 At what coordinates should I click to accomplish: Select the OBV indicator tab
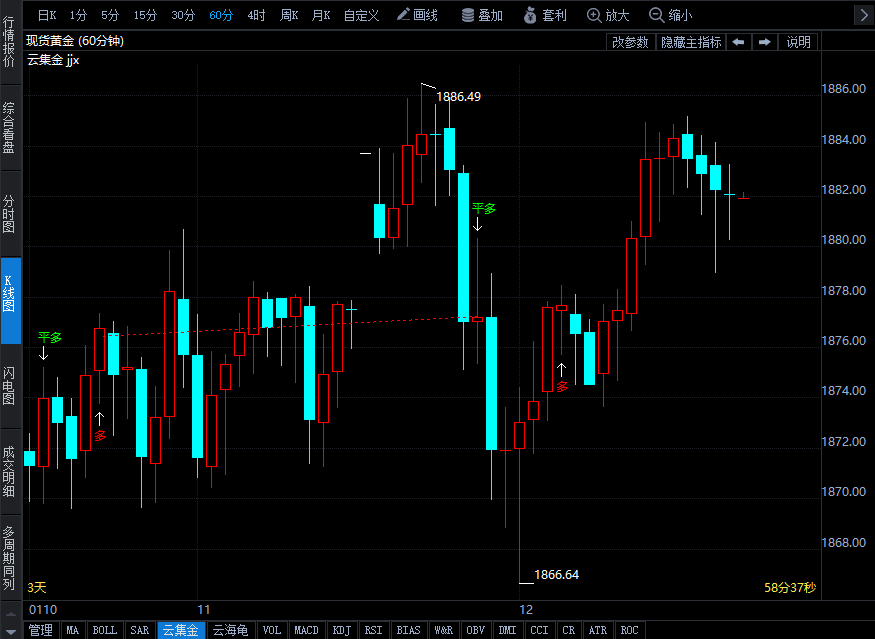point(475,630)
